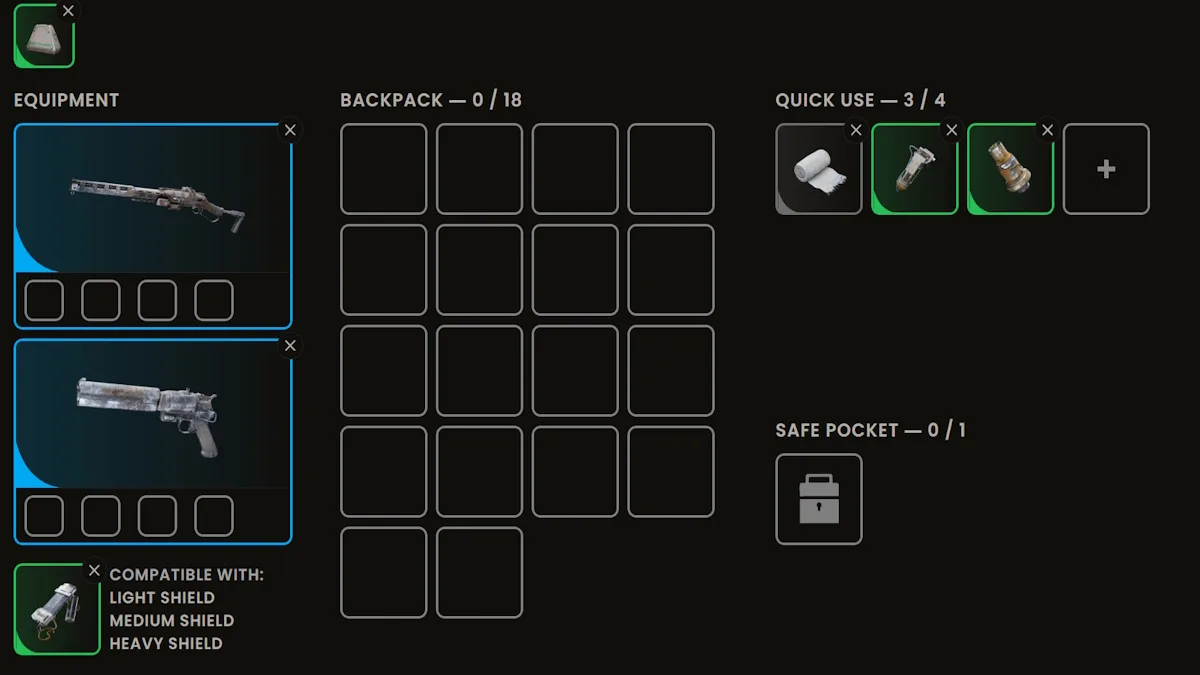Select the bandage quick use item
This screenshot has height=675, width=1200.
818,169
